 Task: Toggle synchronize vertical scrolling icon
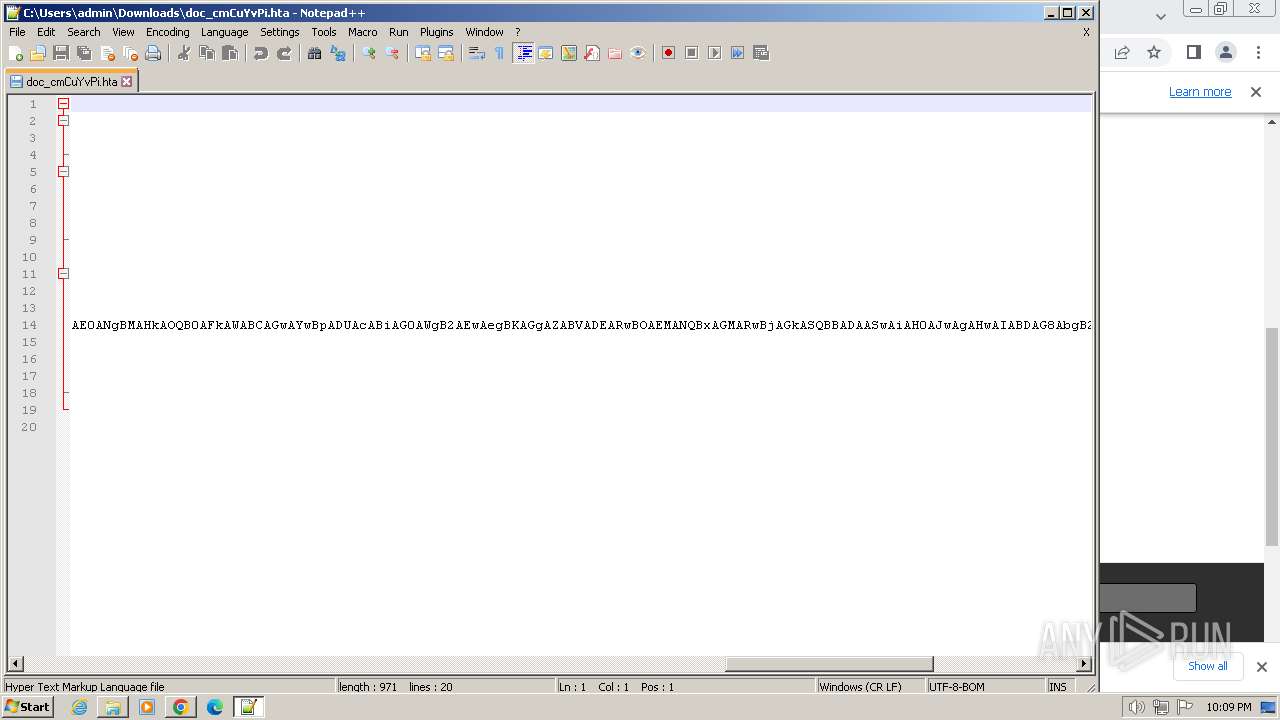(423, 53)
